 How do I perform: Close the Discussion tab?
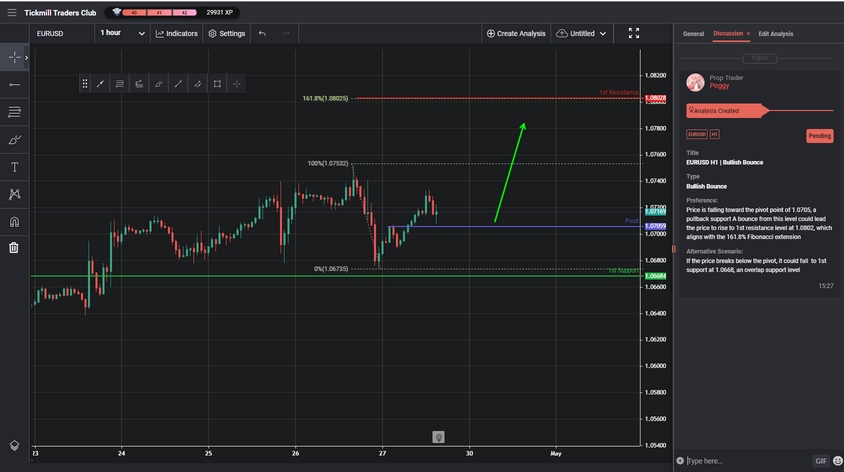click(x=748, y=33)
